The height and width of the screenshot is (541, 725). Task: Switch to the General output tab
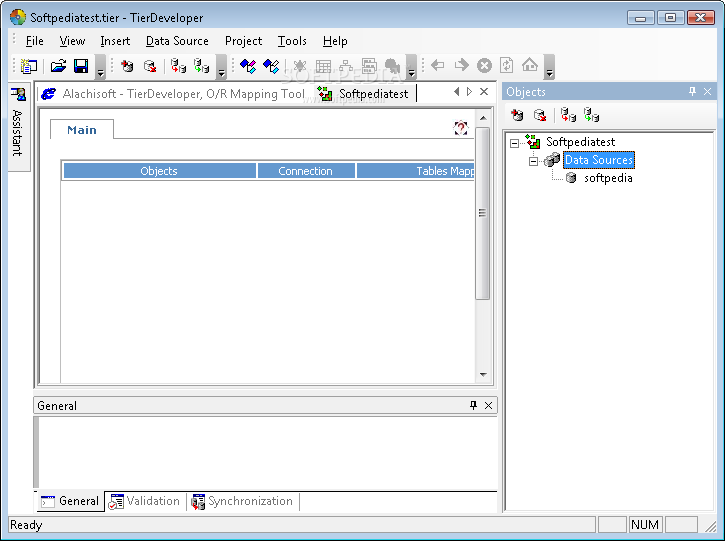click(70, 501)
